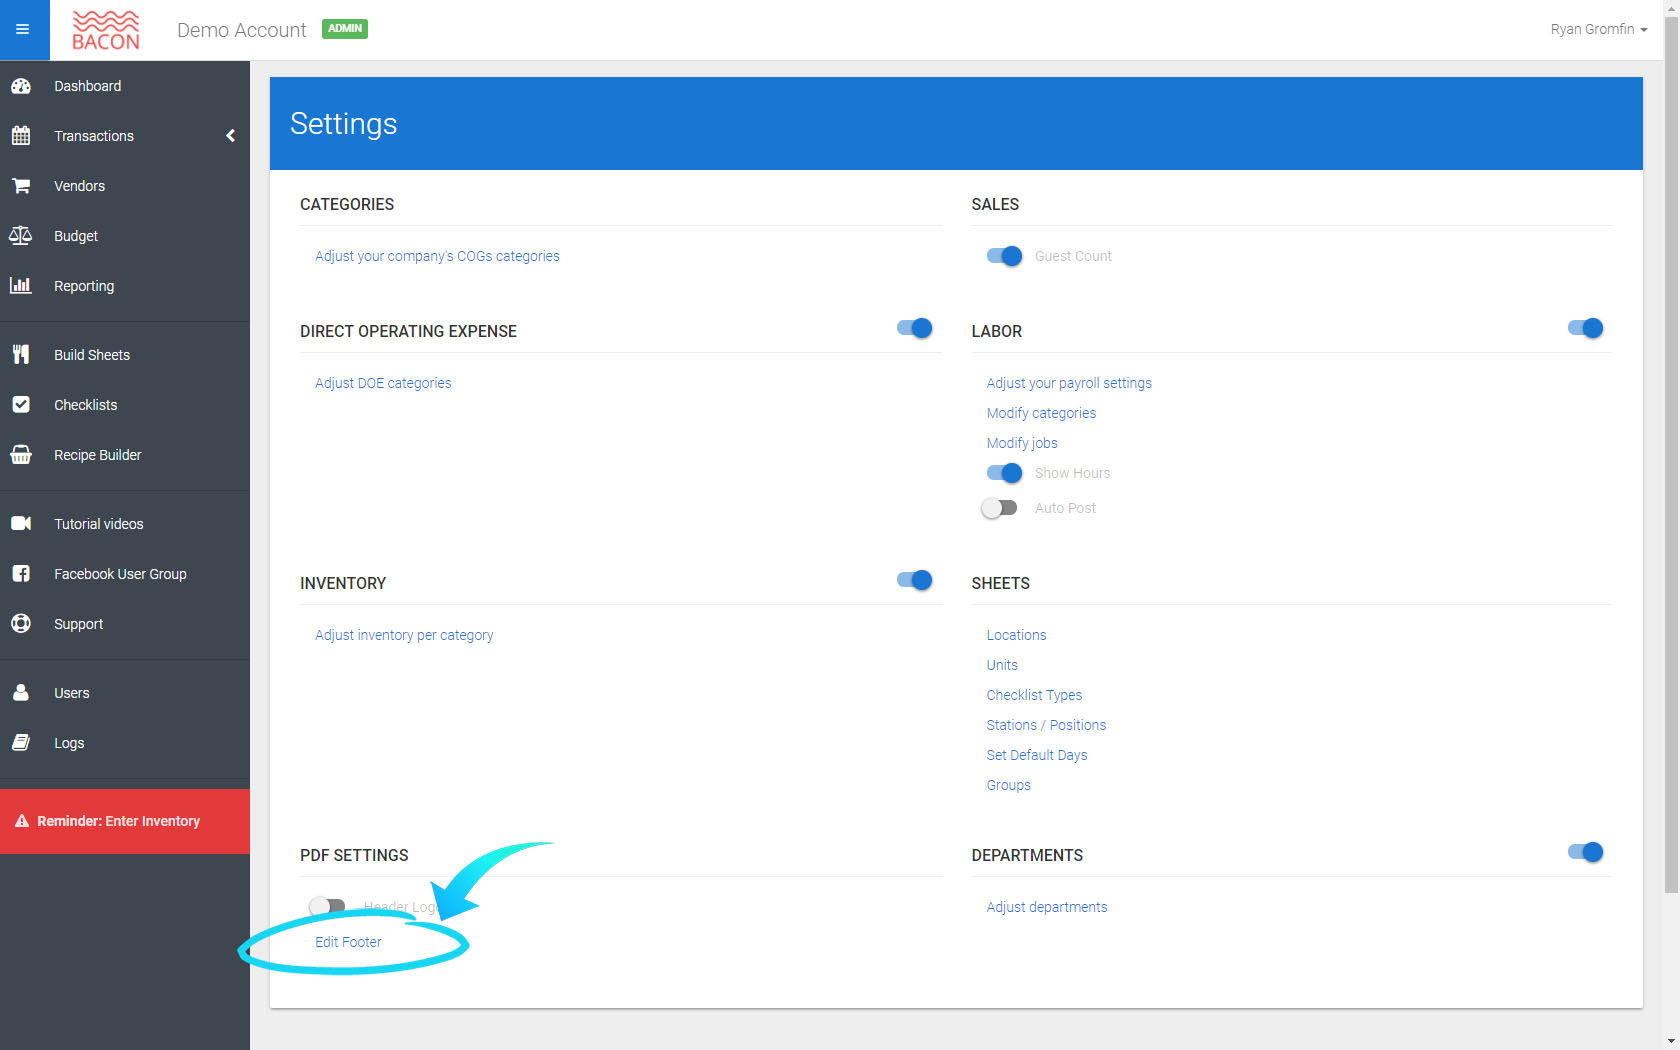The width and height of the screenshot is (1680, 1050).
Task: Open Support from the sidebar
Action: click(x=125, y=624)
